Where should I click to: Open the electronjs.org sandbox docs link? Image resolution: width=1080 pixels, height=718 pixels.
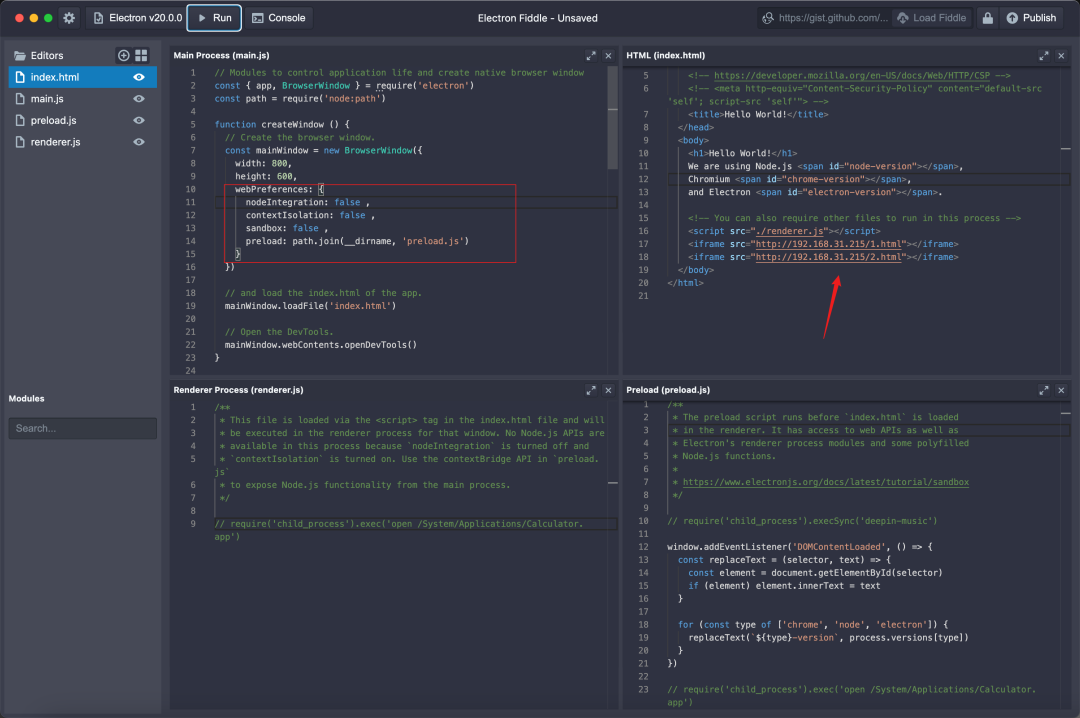[x=825, y=482]
